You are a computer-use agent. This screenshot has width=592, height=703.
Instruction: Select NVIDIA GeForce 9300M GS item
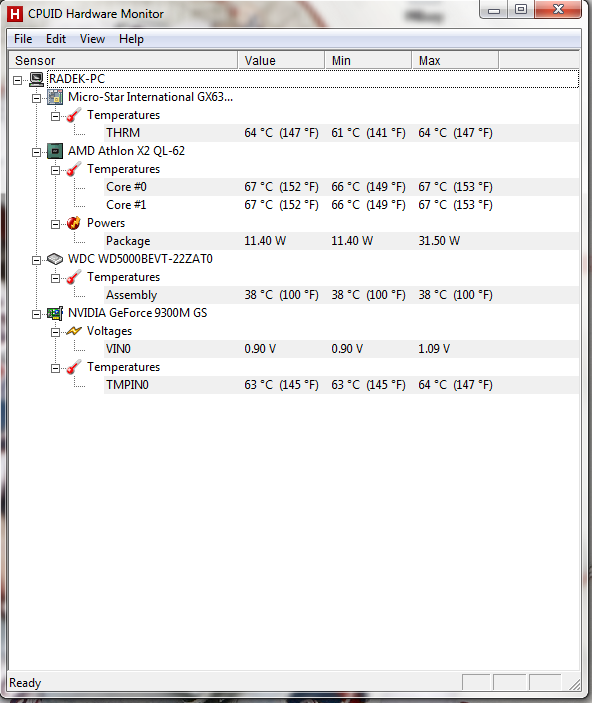138,312
